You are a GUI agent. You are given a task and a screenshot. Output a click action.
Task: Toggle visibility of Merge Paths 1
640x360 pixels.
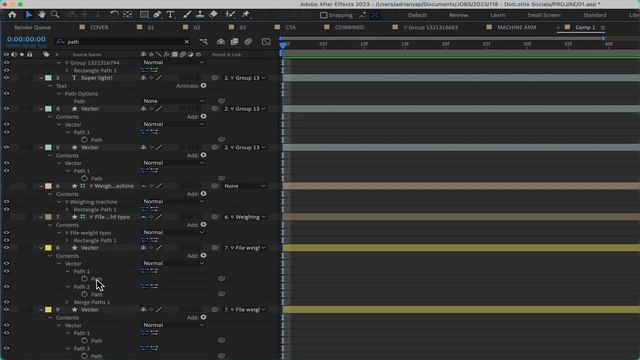tap(6, 302)
